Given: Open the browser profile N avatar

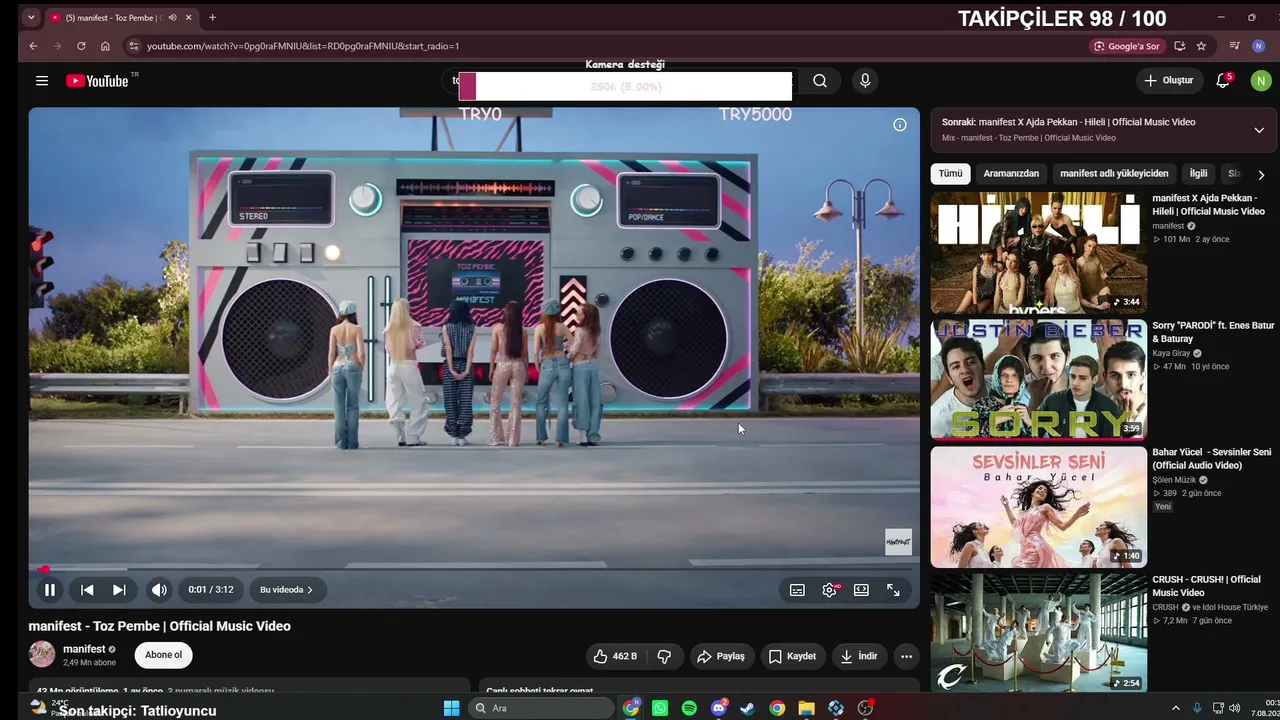Looking at the screenshot, I should point(1259,46).
